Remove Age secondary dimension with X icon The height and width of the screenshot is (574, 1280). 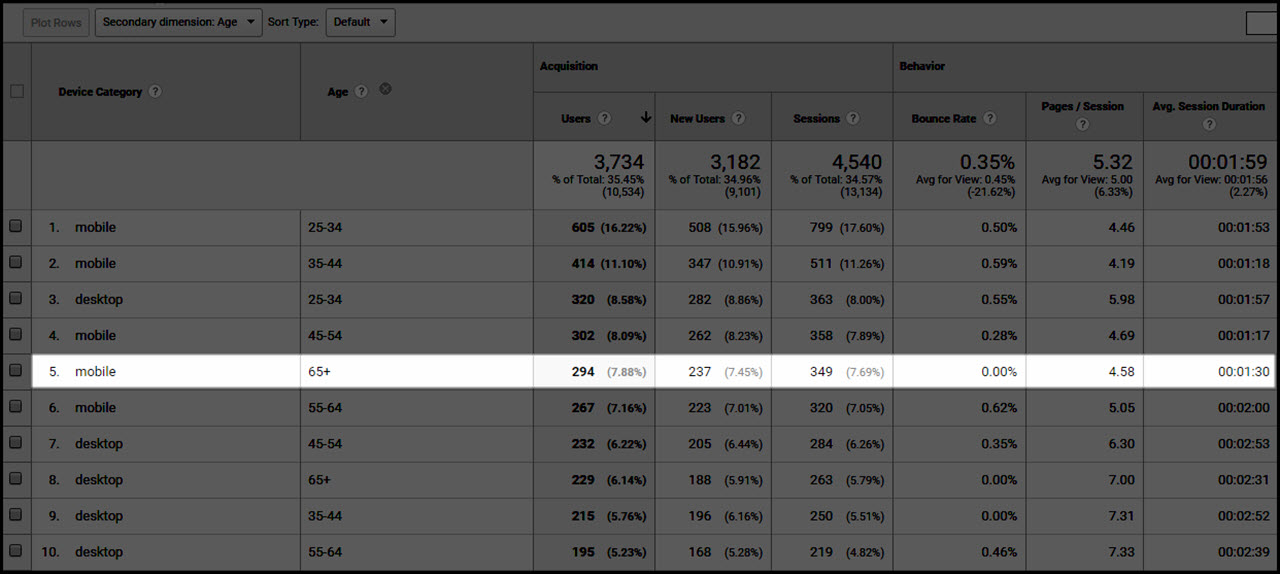[x=385, y=89]
